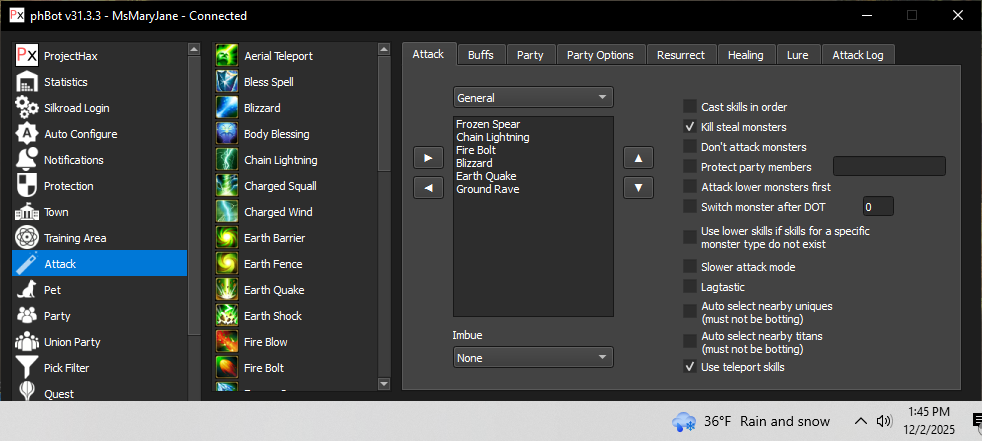Select the Chain Lightning skill icon
The height and width of the screenshot is (441, 982).
(x=227, y=160)
